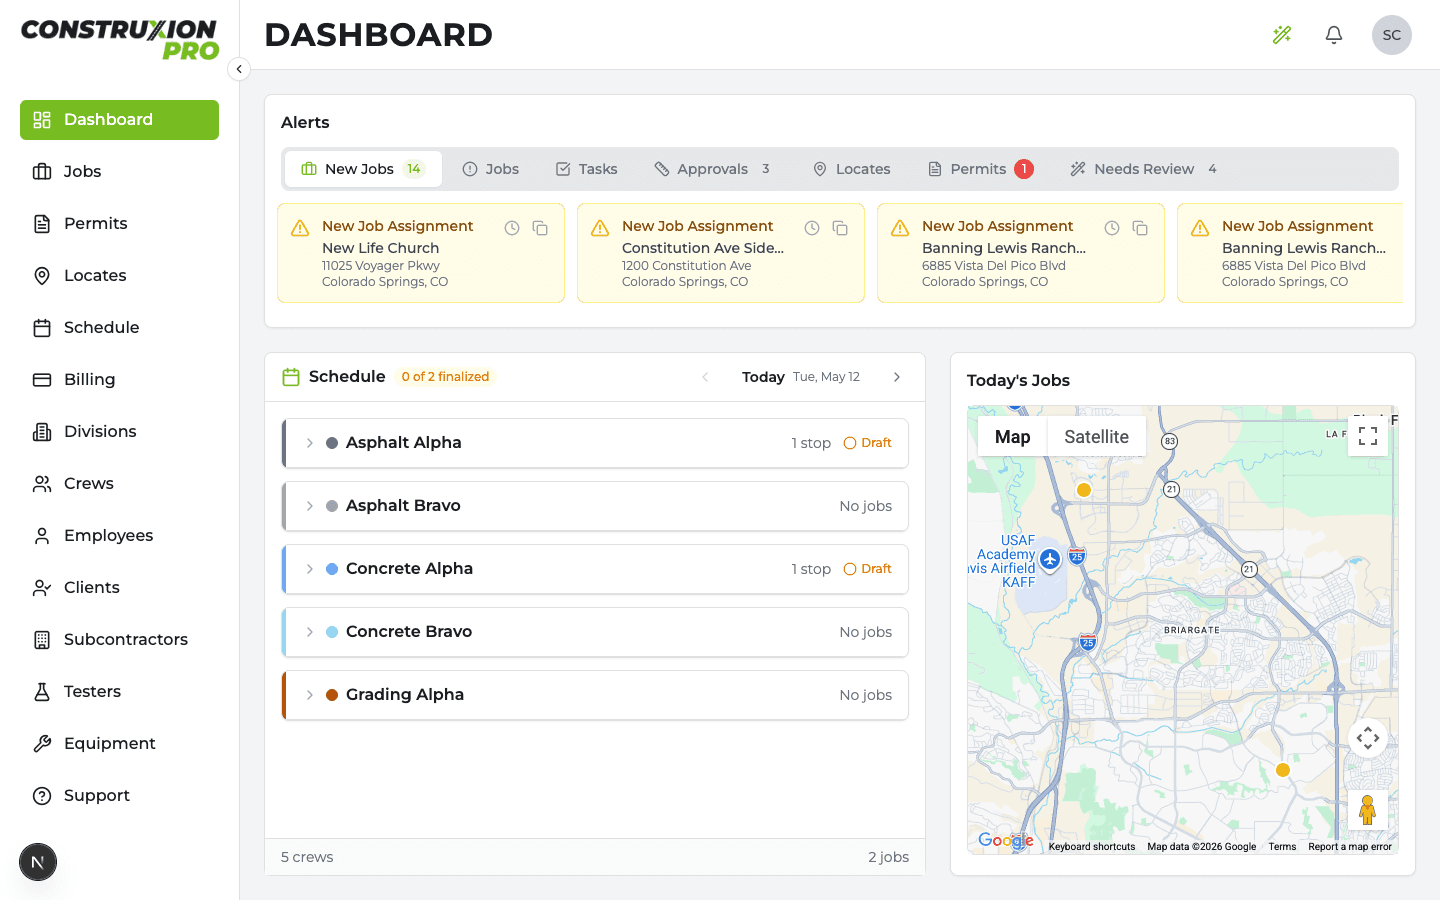This screenshot has width=1440, height=900.
Task: Open Jobs in the sidebar
Action: [119, 172]
